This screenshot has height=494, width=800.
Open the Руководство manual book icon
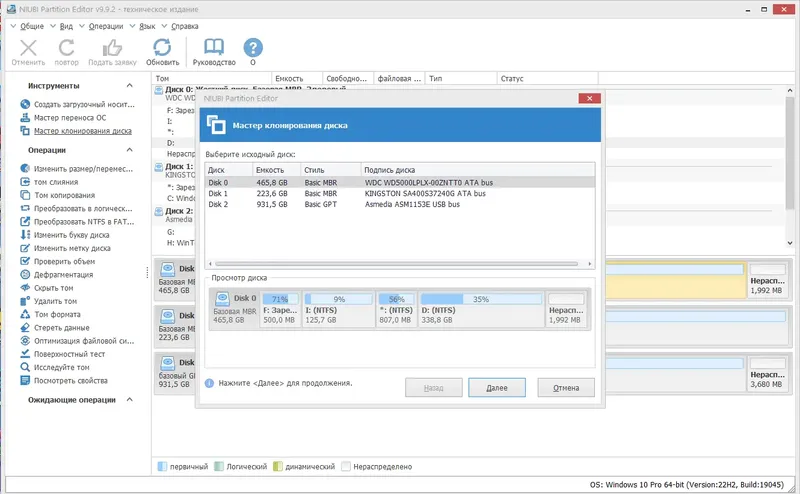point(214,47)
